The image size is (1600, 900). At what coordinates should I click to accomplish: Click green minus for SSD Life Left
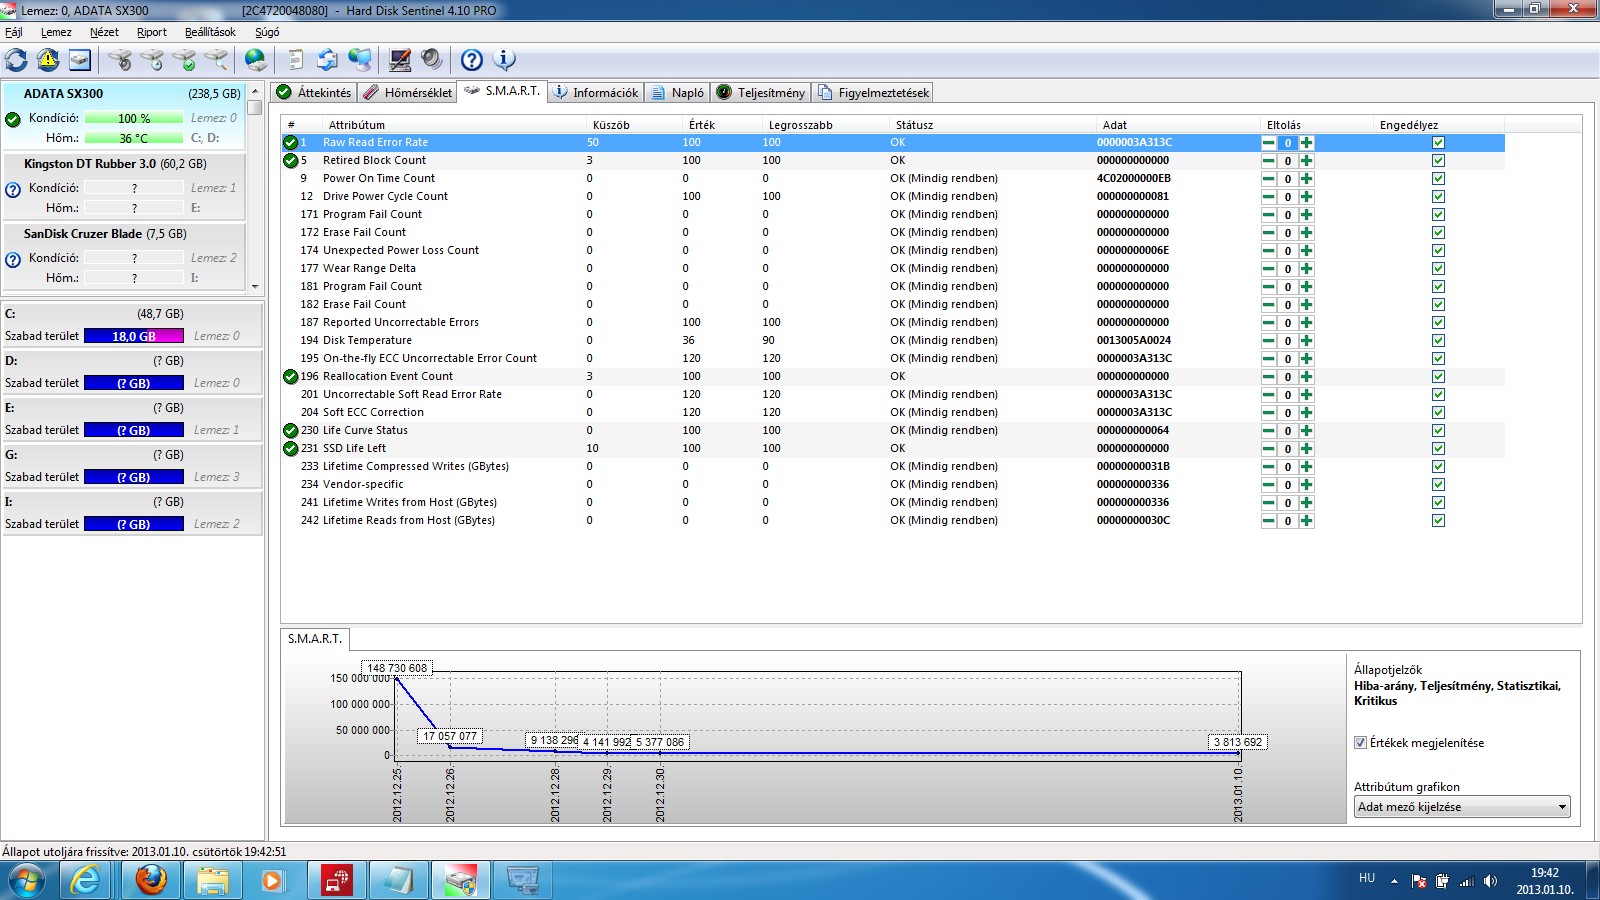1268,449
